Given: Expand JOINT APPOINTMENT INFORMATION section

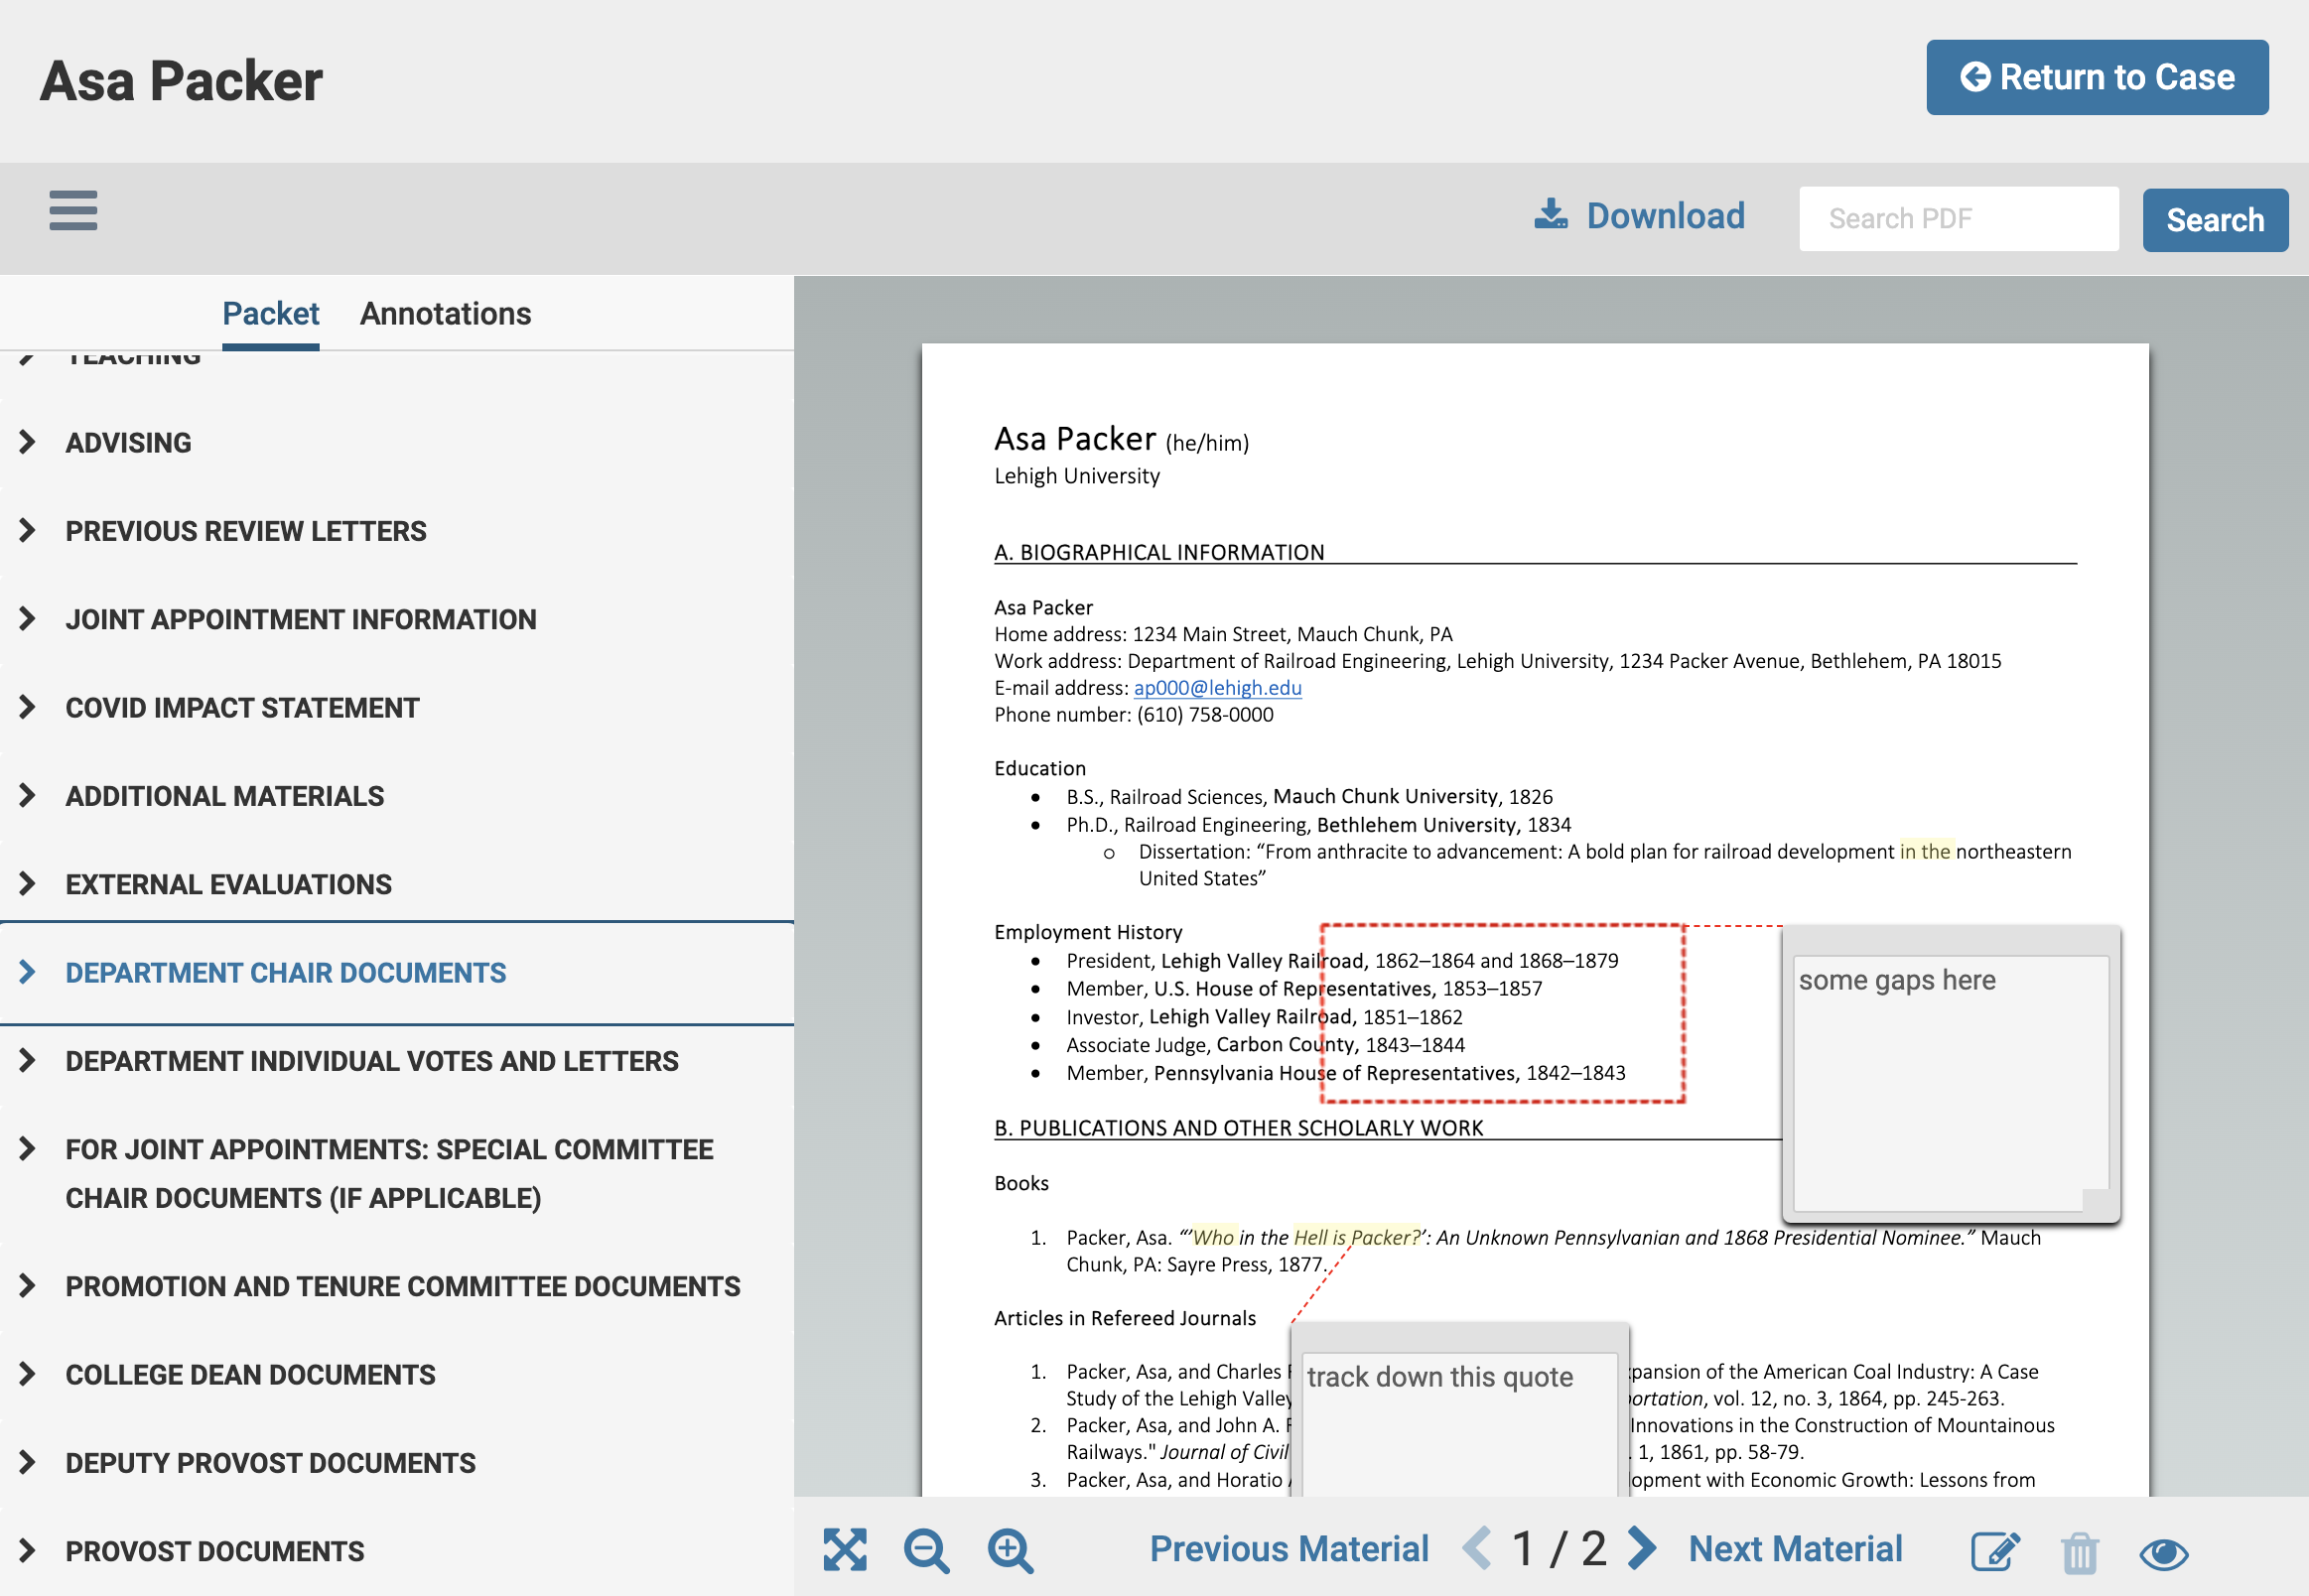Looking at the screenshot, I should (397, 619).
